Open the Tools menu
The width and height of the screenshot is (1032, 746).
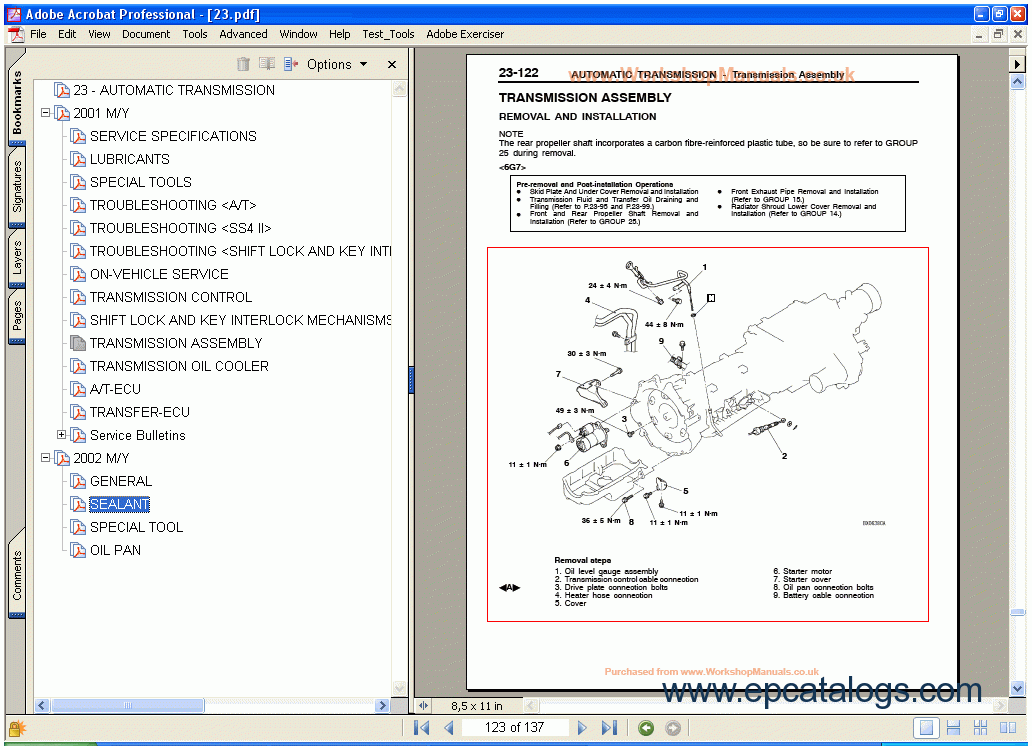pyautogui.click(x=195, y=34)
